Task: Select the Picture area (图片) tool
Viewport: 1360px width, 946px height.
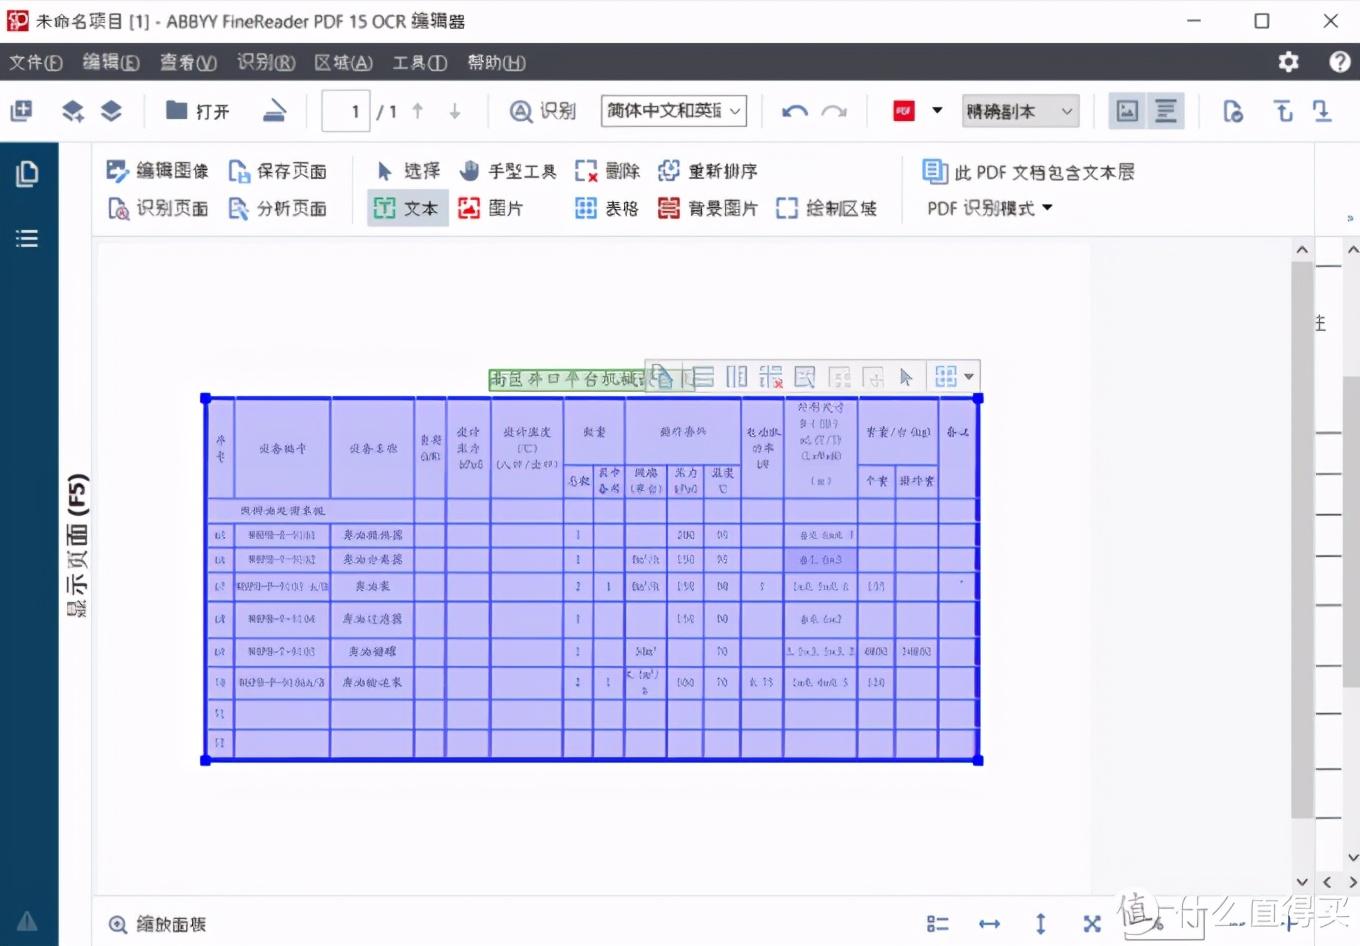Action: (x=490, y=208)
